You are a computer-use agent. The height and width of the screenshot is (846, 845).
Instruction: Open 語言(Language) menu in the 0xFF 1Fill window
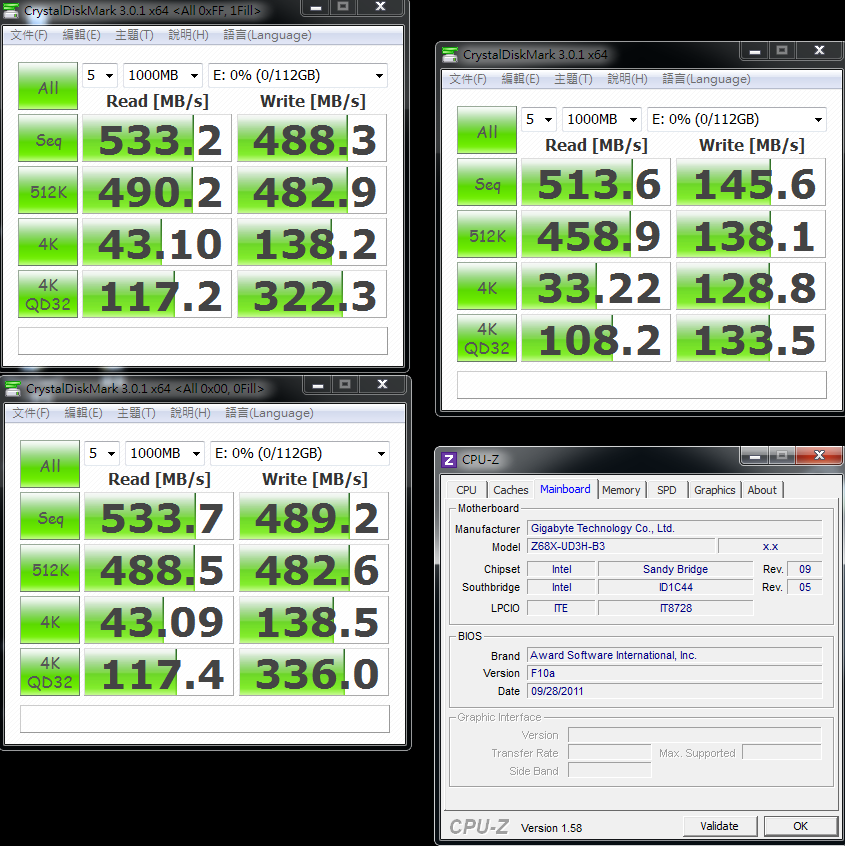[267, 35]
